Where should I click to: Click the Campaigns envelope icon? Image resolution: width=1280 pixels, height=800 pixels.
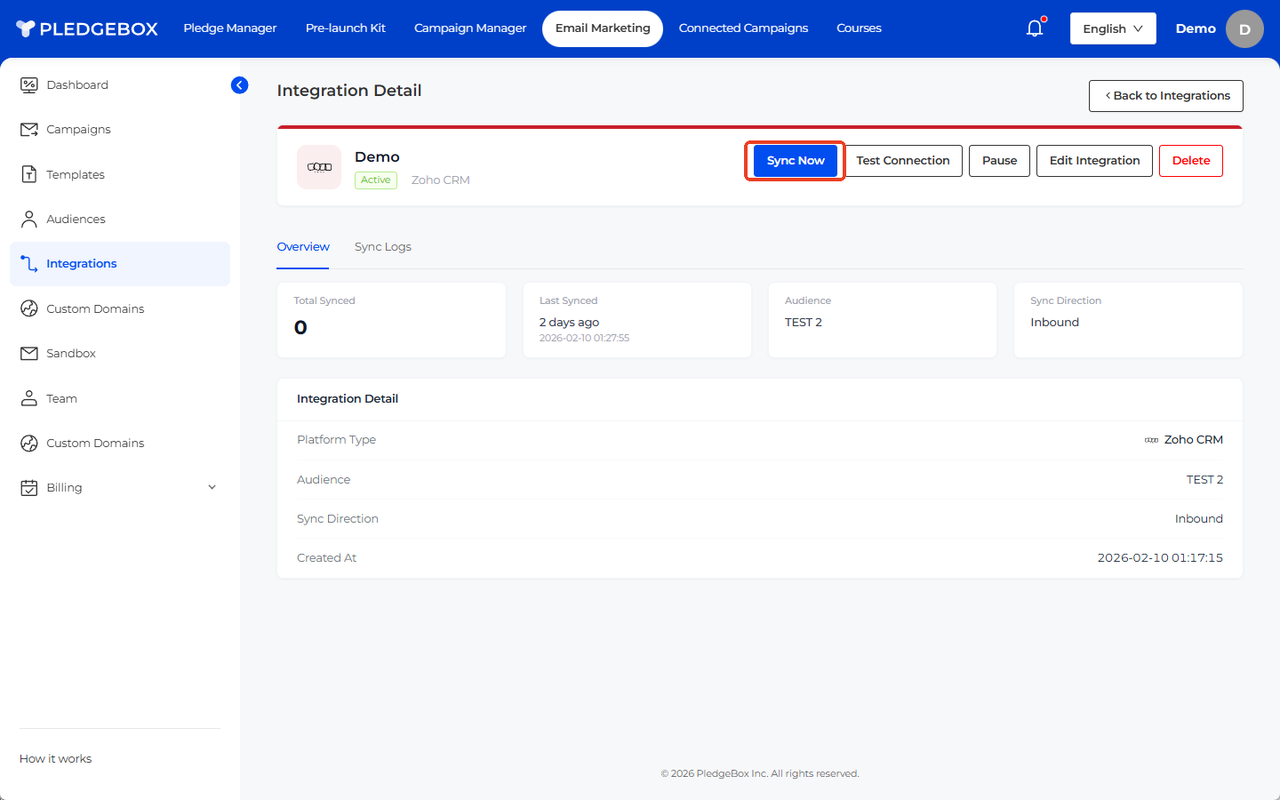point(29,130)
